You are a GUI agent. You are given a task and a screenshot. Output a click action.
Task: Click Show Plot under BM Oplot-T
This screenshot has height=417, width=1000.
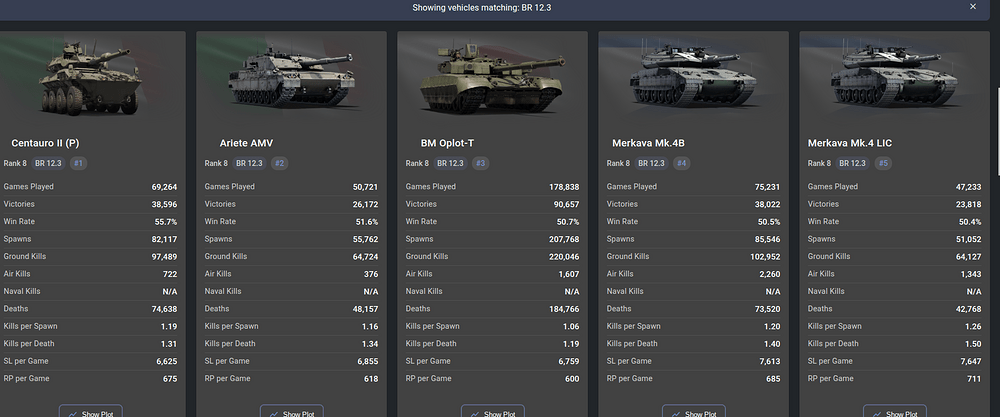point(492,411)
